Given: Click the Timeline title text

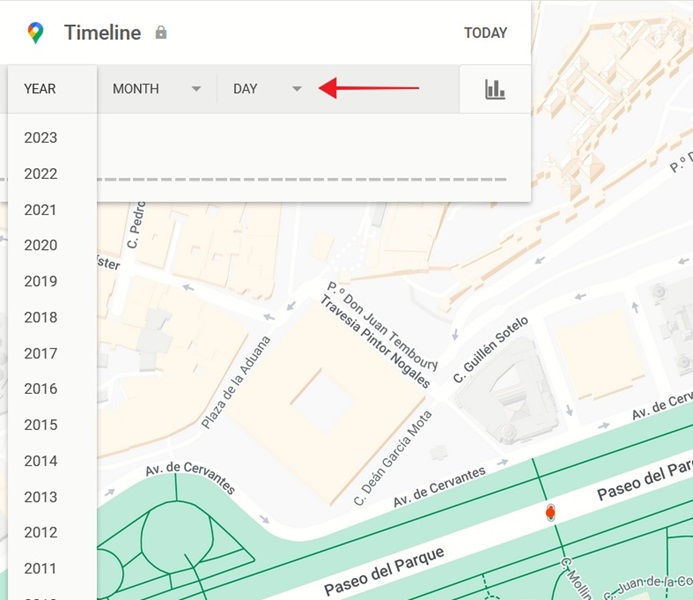Looking at the screenshot, I should 103,33.
